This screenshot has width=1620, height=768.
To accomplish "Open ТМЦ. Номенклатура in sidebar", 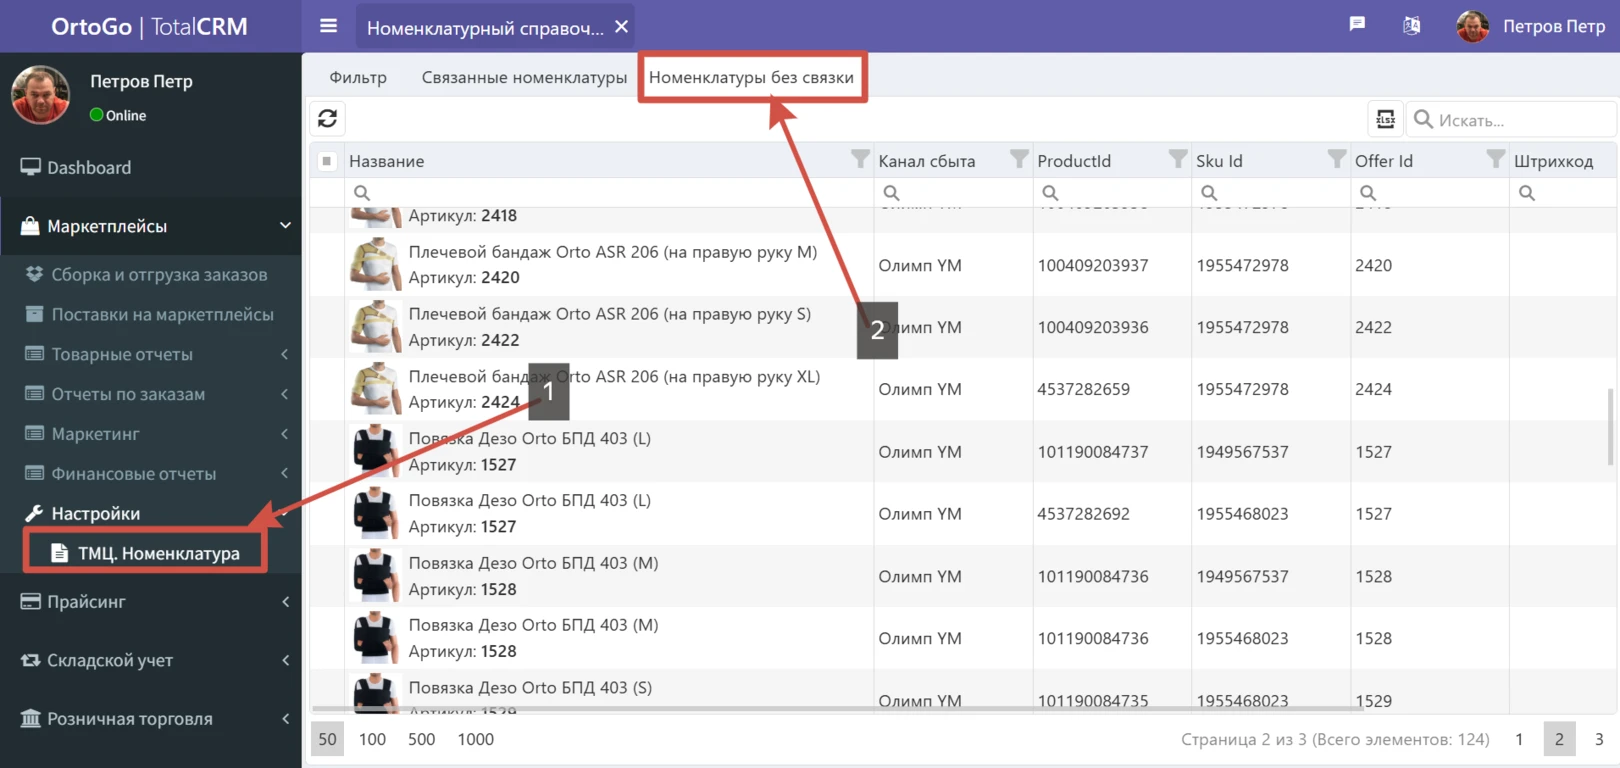I will [x=158, y=553].
